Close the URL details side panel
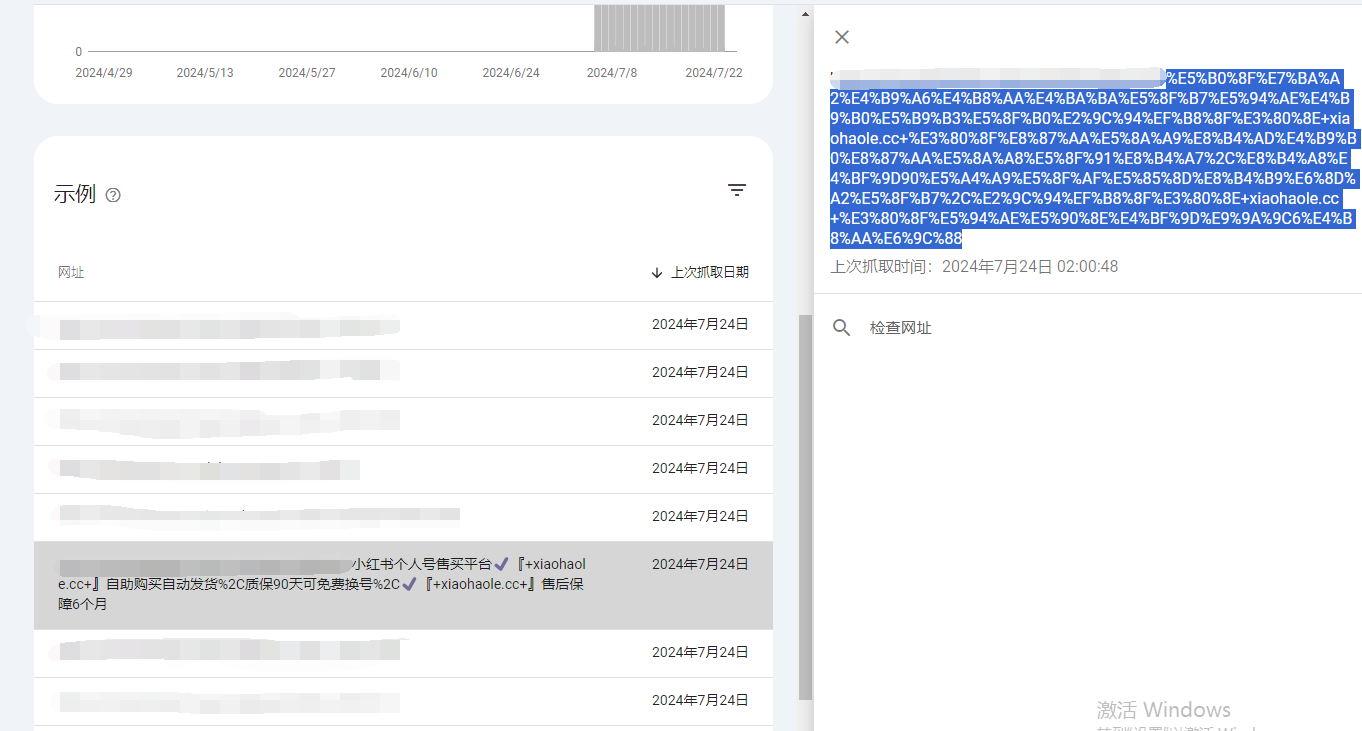The height and width of the screenshot is (731, 1362). point(842,37)
